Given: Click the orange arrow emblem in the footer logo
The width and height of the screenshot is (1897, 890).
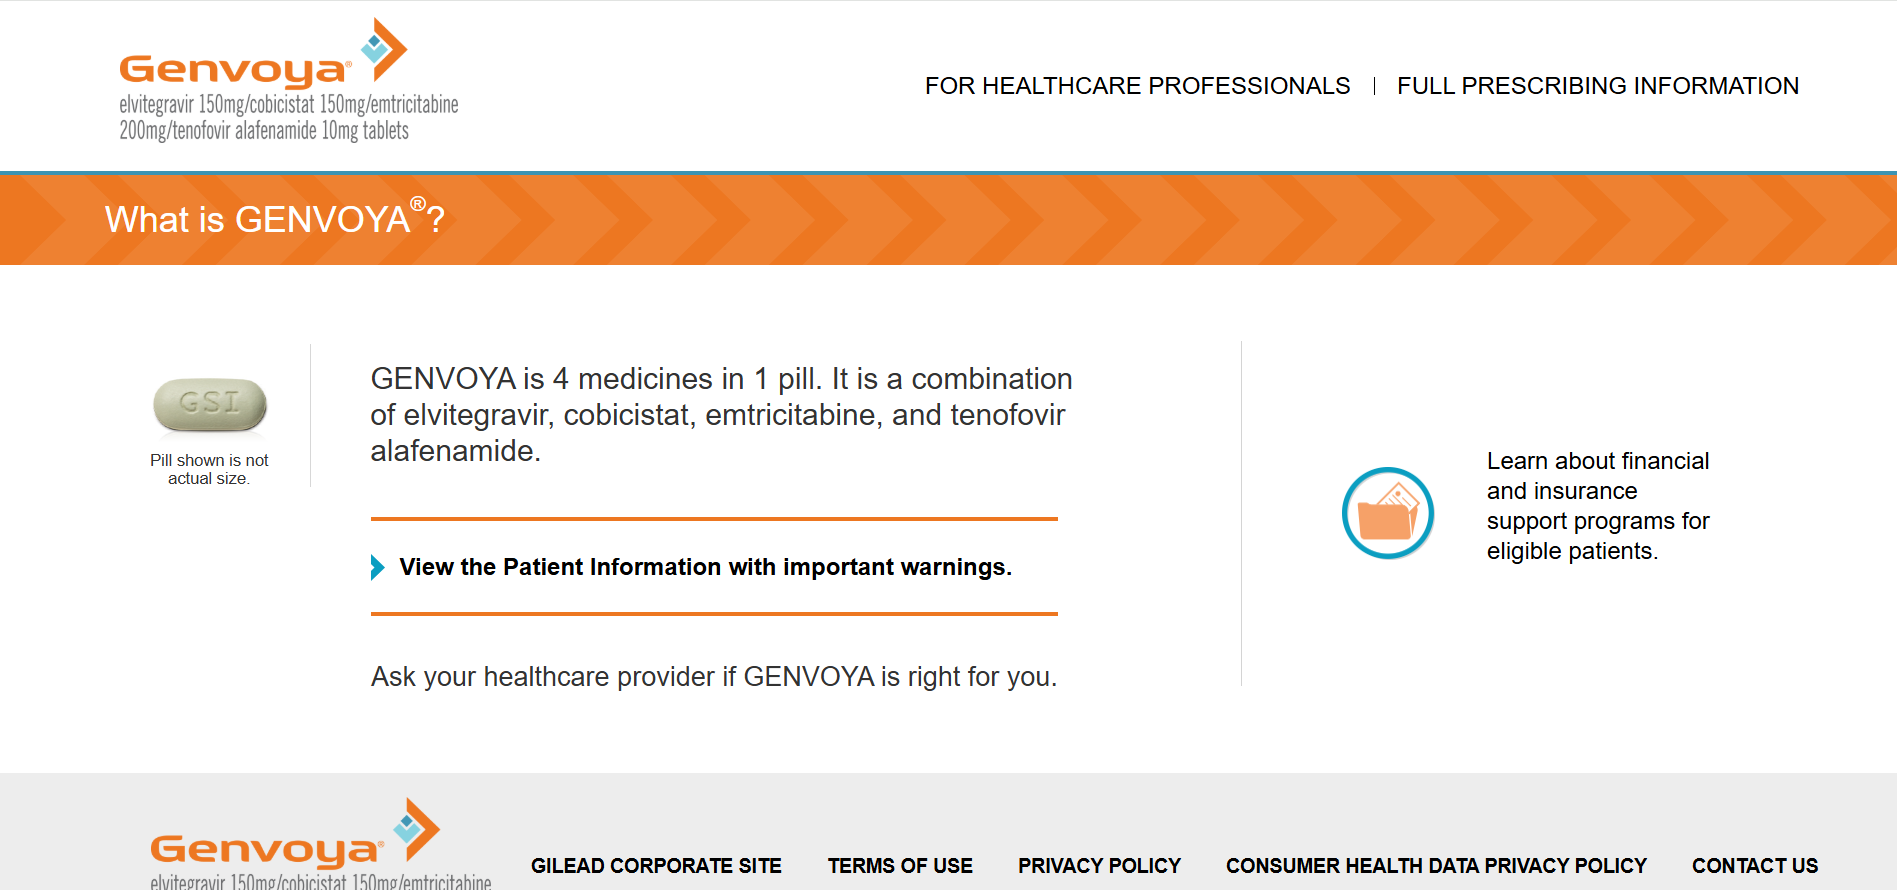Looking at the screenshot, I should (416, 829).
